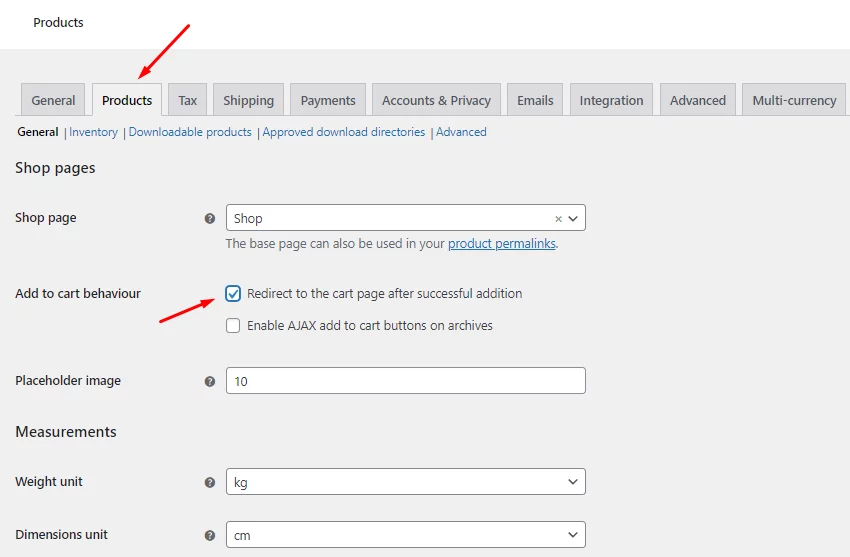Click help icon beside Dimensions unit
This screenshot has height=557, width=850.
click(x=210, y=535)
